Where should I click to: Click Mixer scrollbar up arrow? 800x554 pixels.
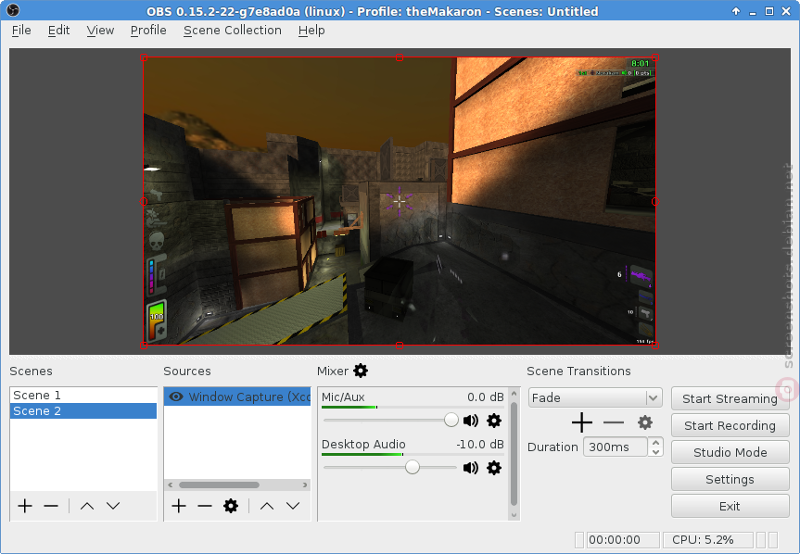pyautogui.click(x=514, y=394)
